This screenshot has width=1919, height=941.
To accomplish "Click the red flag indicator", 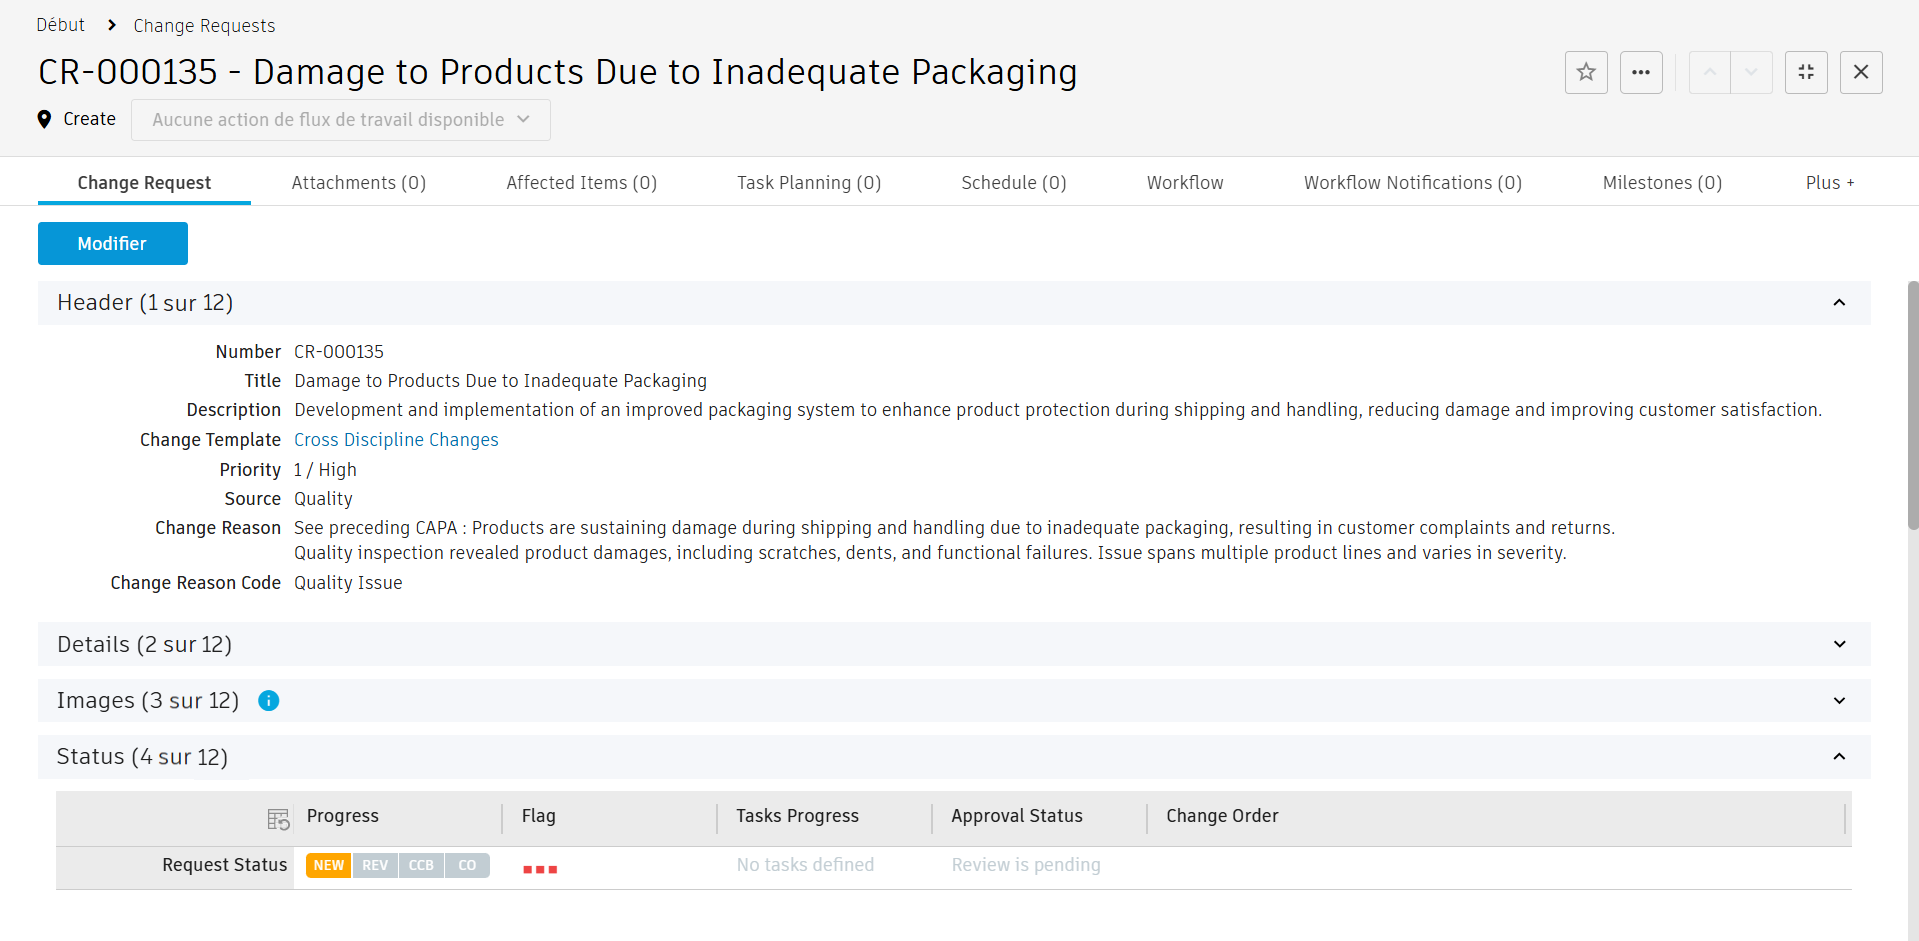I will [540, 869].
